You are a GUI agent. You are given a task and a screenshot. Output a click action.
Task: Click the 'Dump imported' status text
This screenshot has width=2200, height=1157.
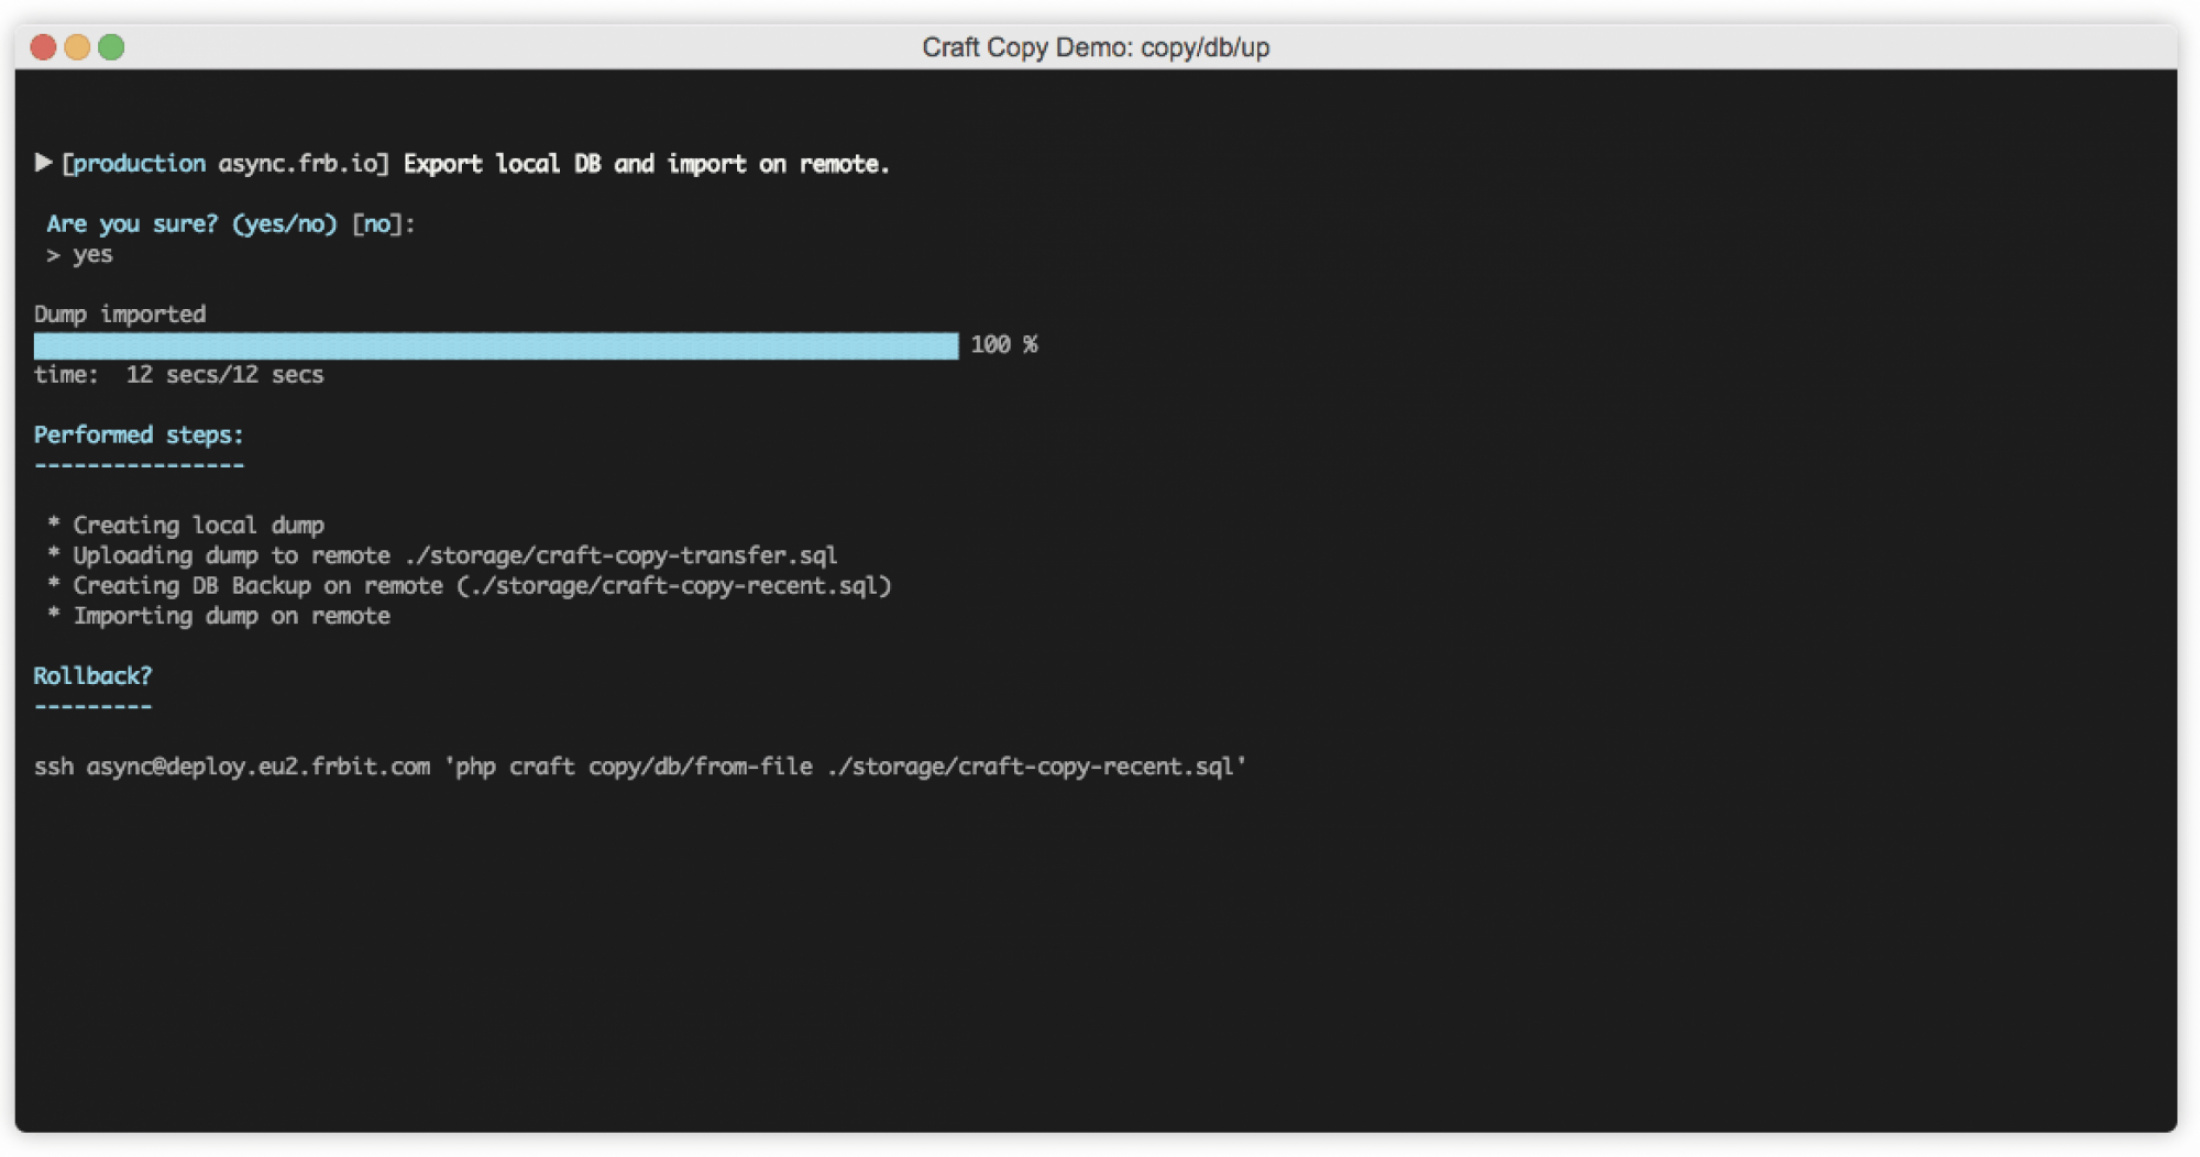tap(120, 315)
